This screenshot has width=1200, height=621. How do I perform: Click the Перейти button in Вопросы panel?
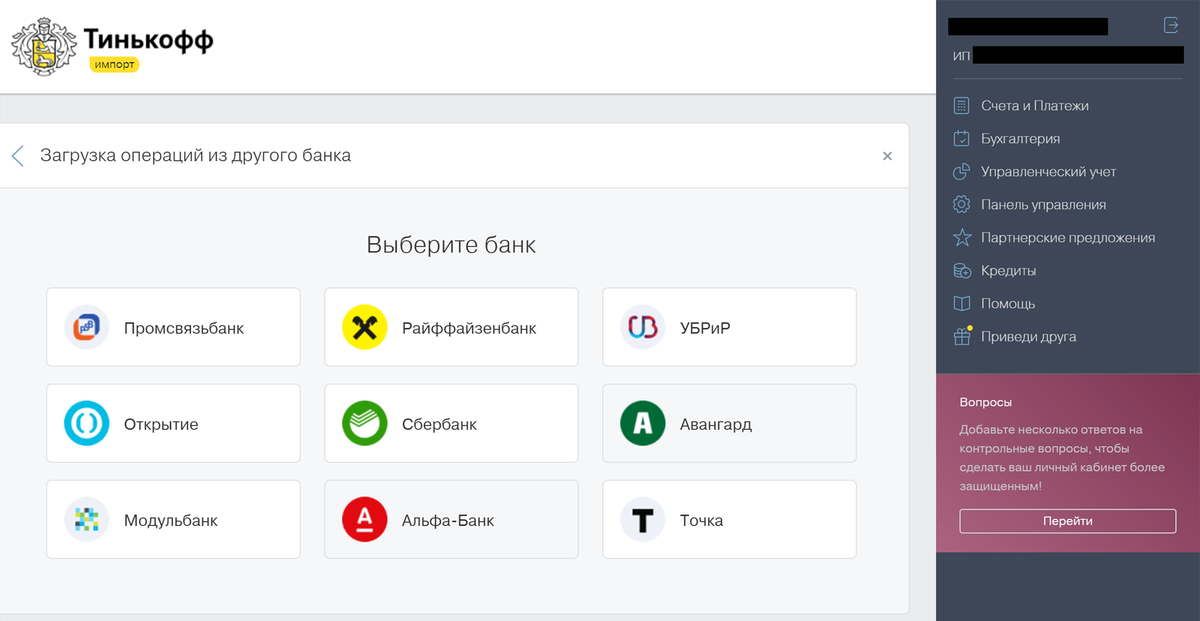tap(1068, 521)
